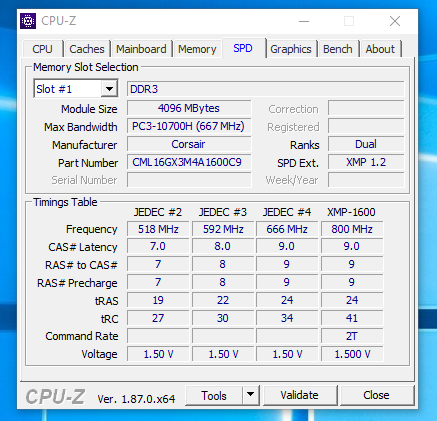Viewport: 437px width, 421px height.
Task: Click the 4096 MBytes module size value
Action: [189, 108]
